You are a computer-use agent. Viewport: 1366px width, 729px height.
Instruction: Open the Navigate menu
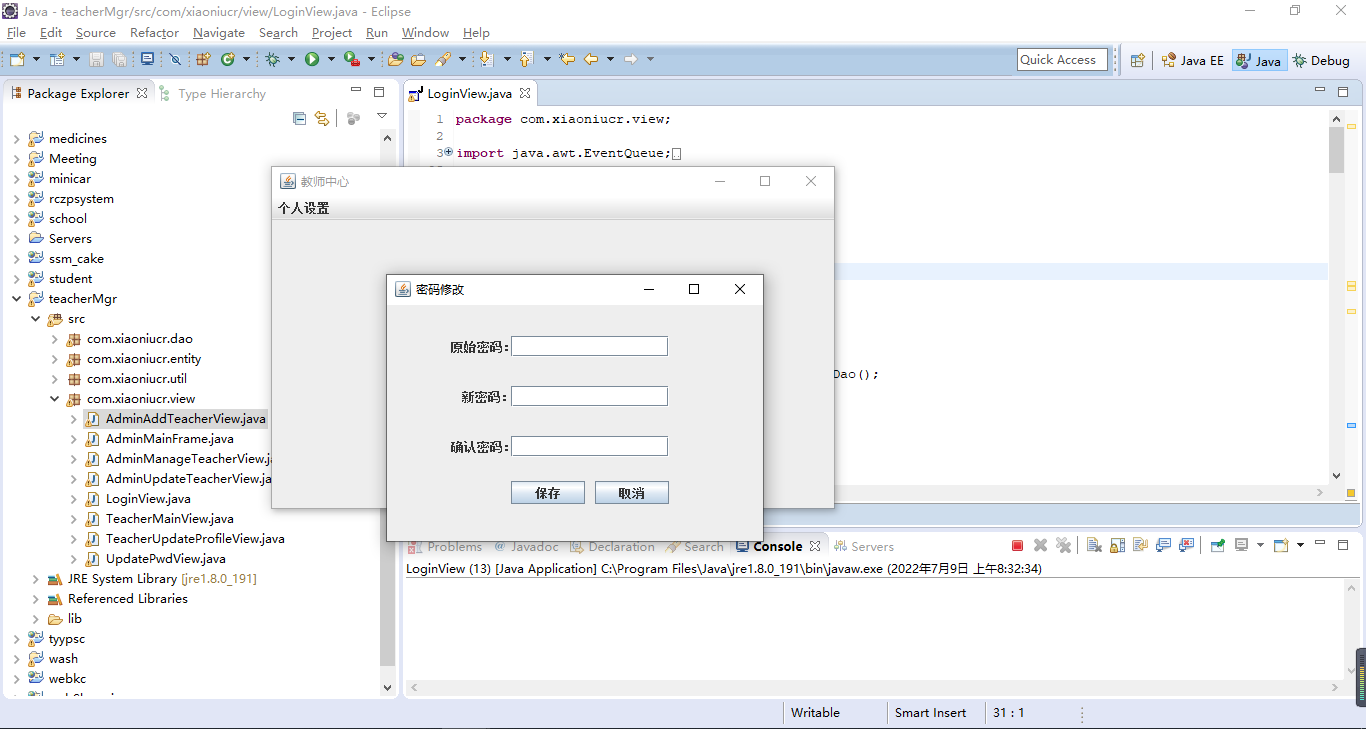[219, 32]
